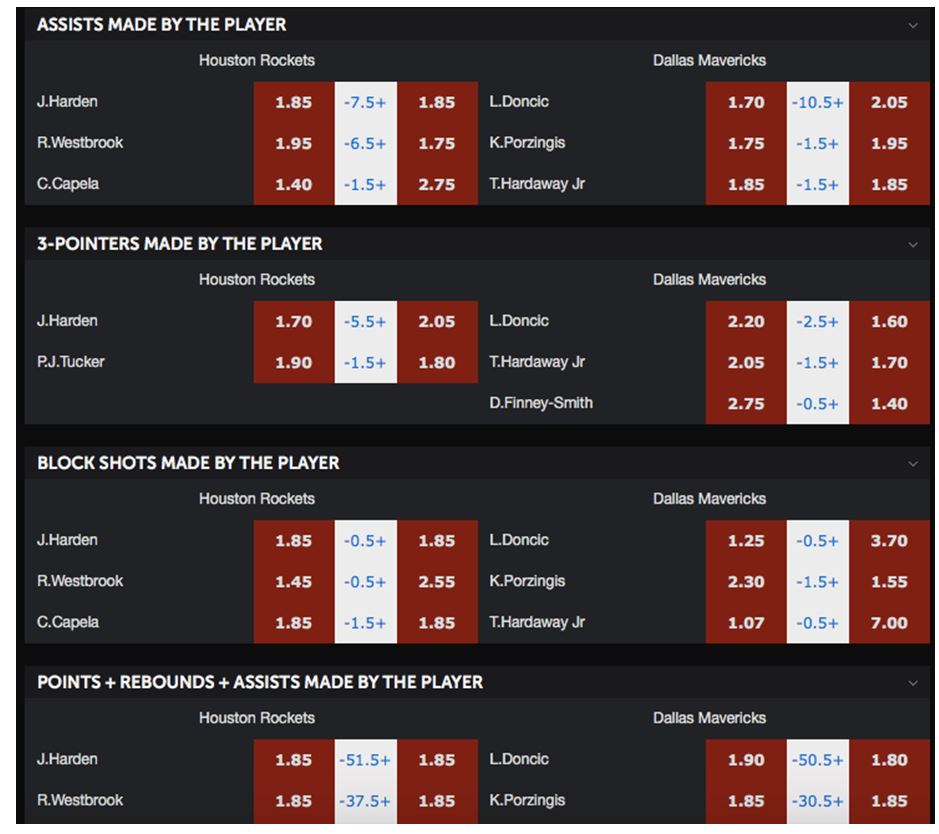
Task: Select J.Harden 3-pointers over 2.05 odds
Action: click(x=437, y=322)
